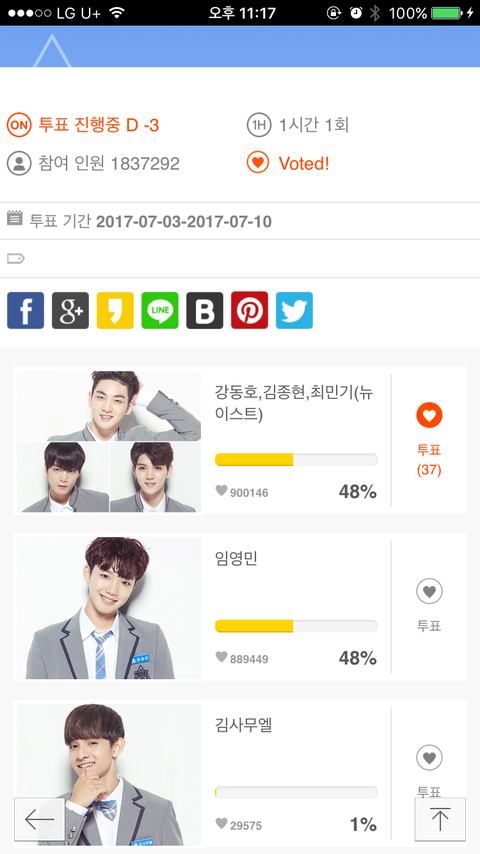480x854 pixels.
Task: Open the 뉴이스트 trio photo thumbnail
Action: tap(108, 442)
